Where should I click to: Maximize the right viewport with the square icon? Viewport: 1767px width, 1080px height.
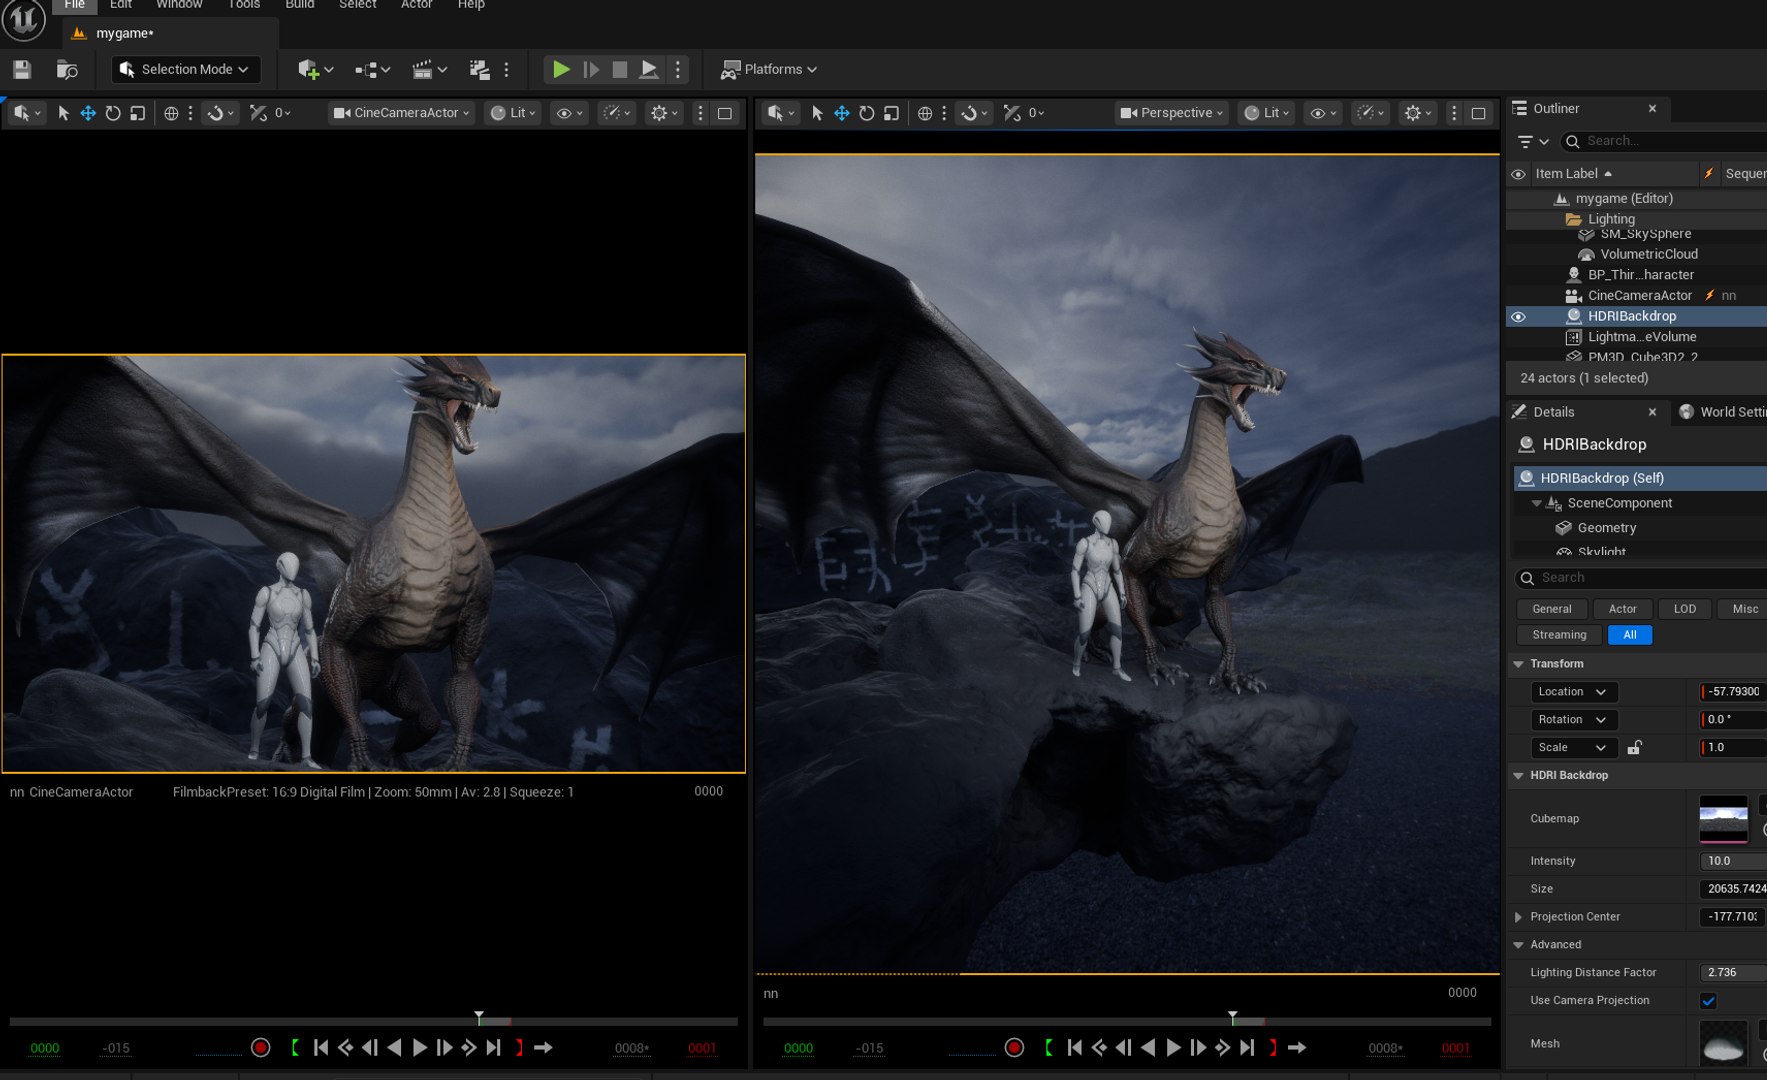(x=1478, y=113)
